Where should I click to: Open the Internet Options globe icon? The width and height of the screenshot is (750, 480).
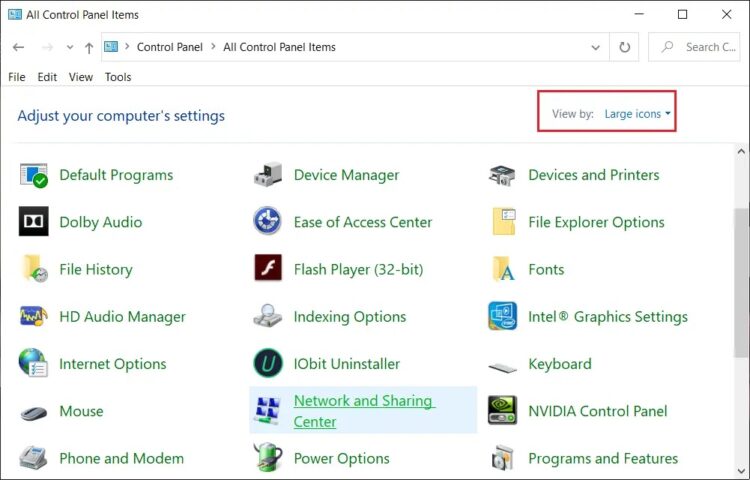coord(33,363)
